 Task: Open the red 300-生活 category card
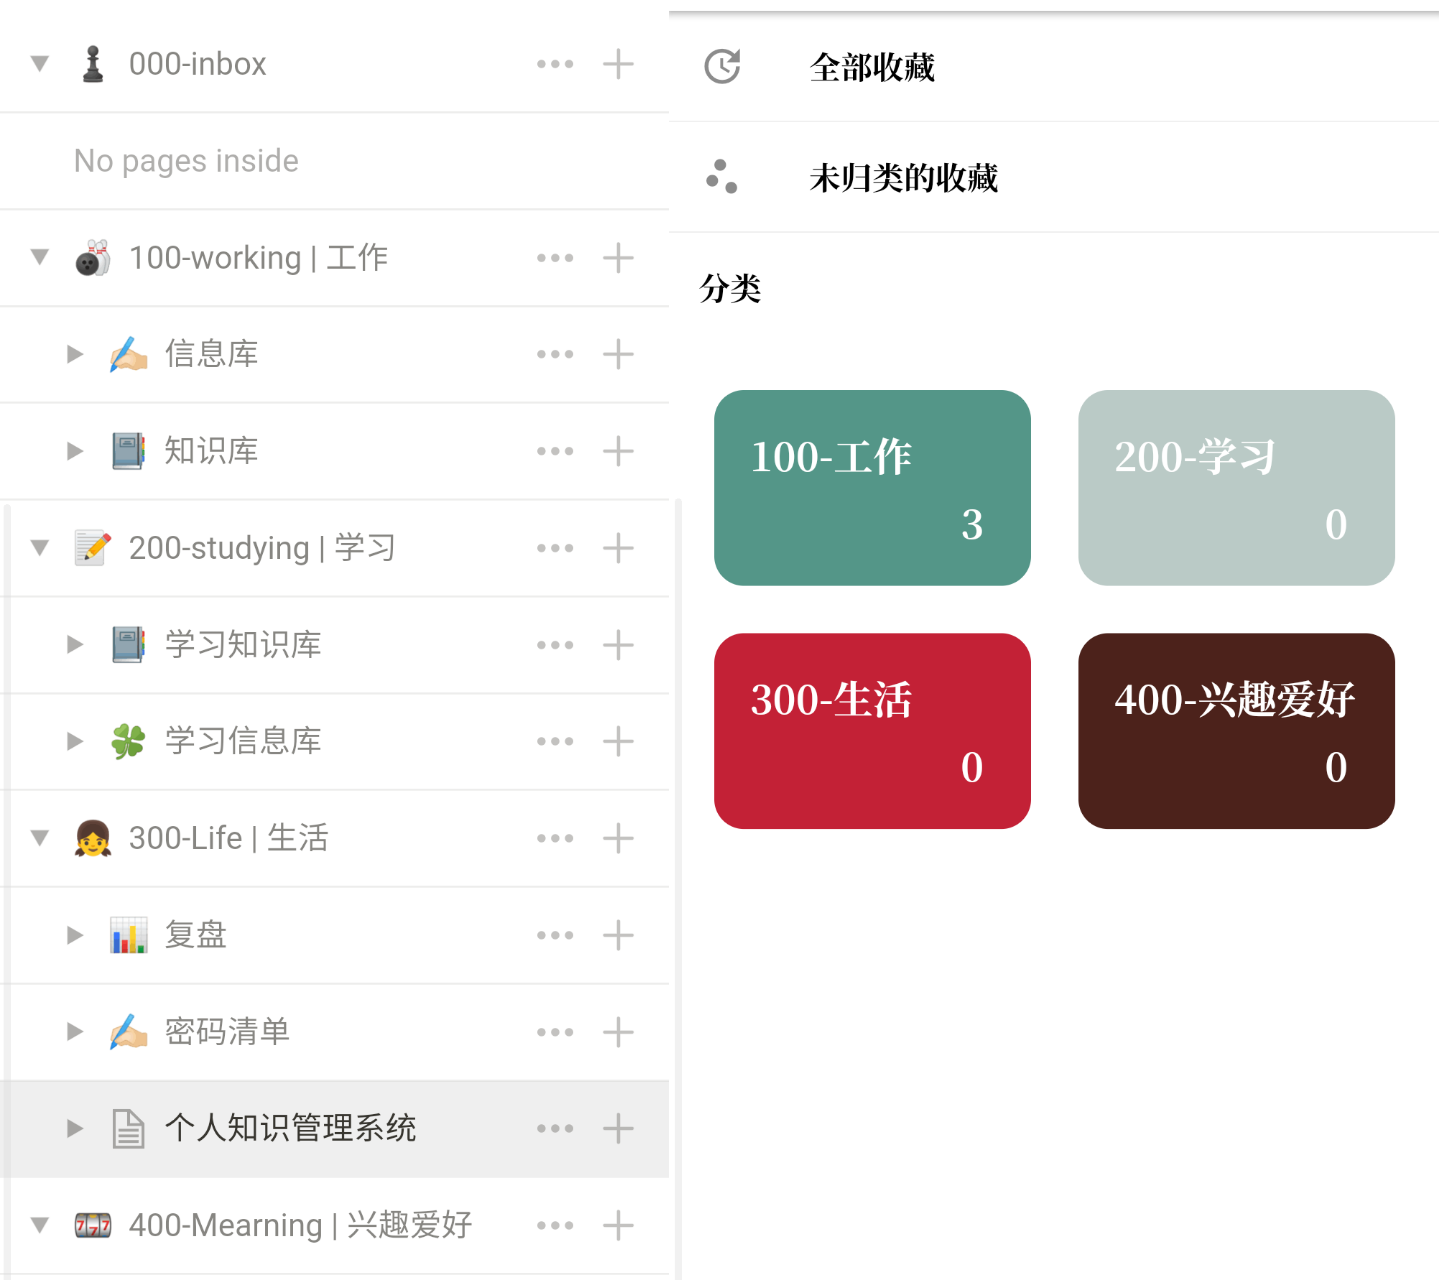872,731
